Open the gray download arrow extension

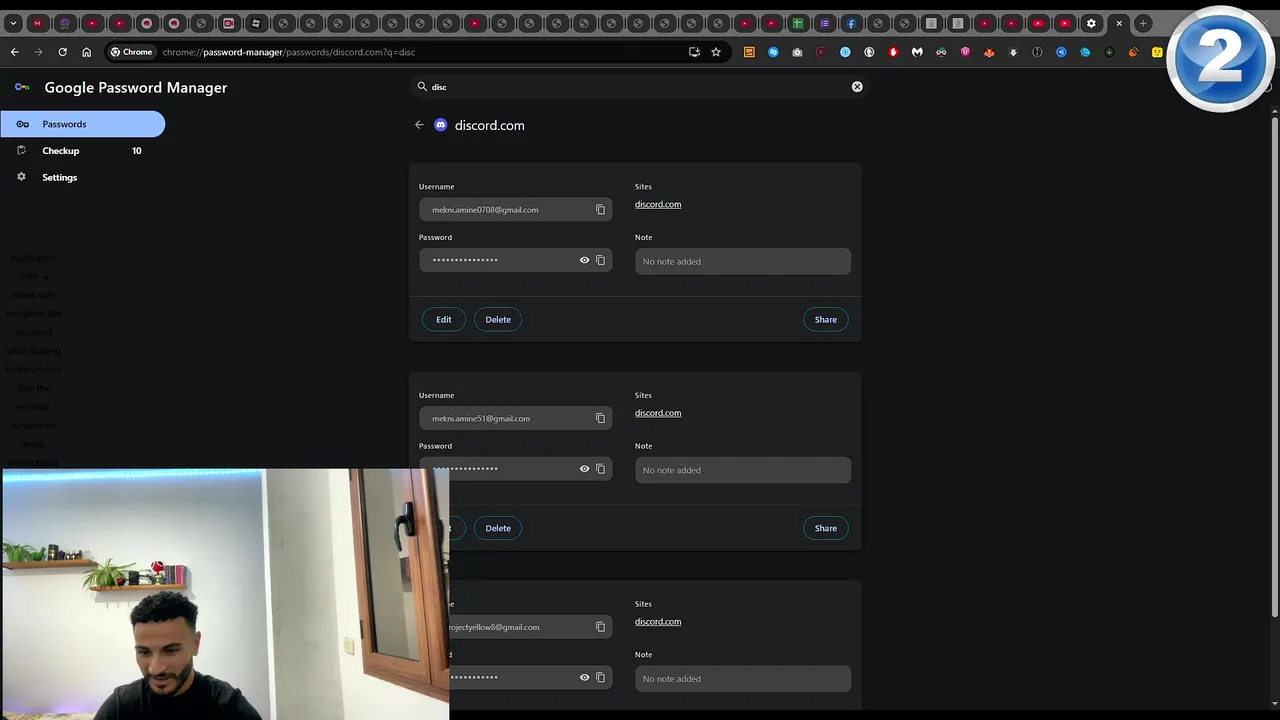pyautogui.click(x=1013, y=52)
